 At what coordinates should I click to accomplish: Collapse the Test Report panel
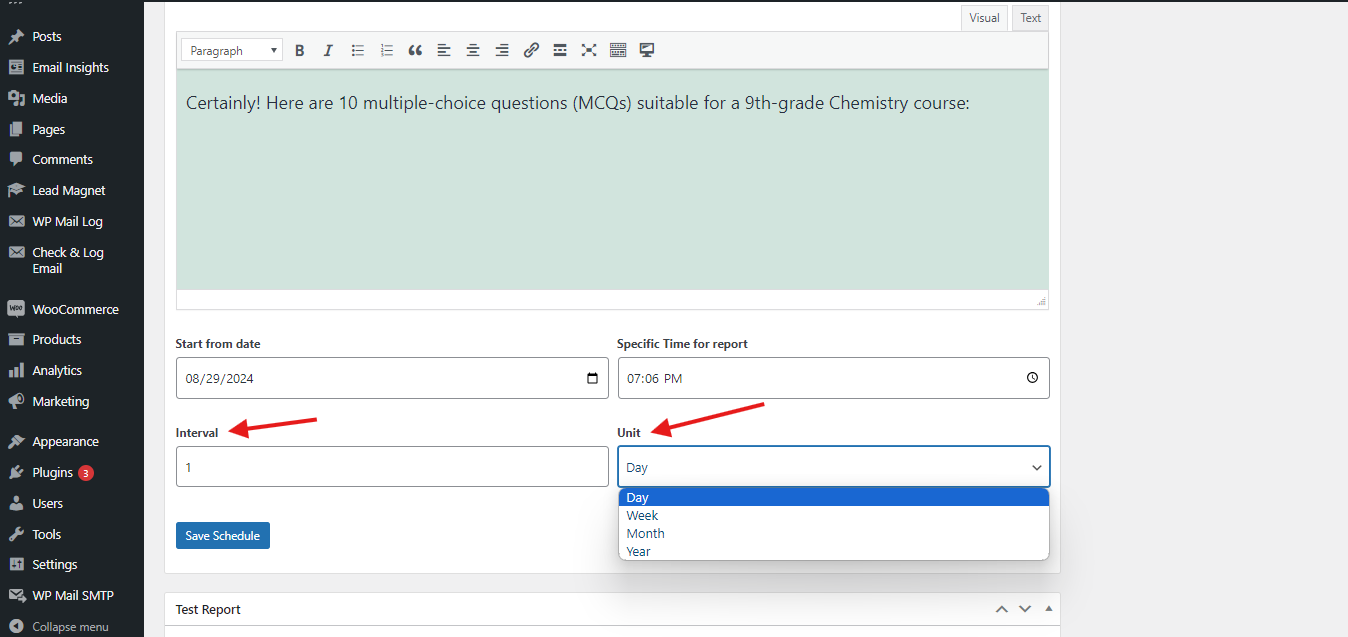pyautogui.click(x=1048, y=609)
